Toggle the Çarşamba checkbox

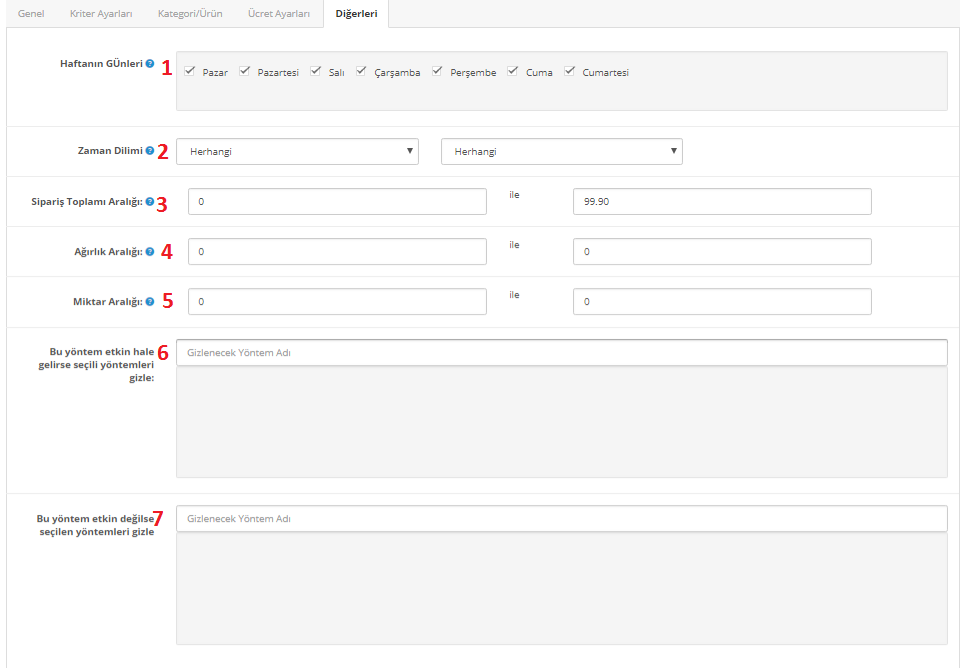(362, 71)
